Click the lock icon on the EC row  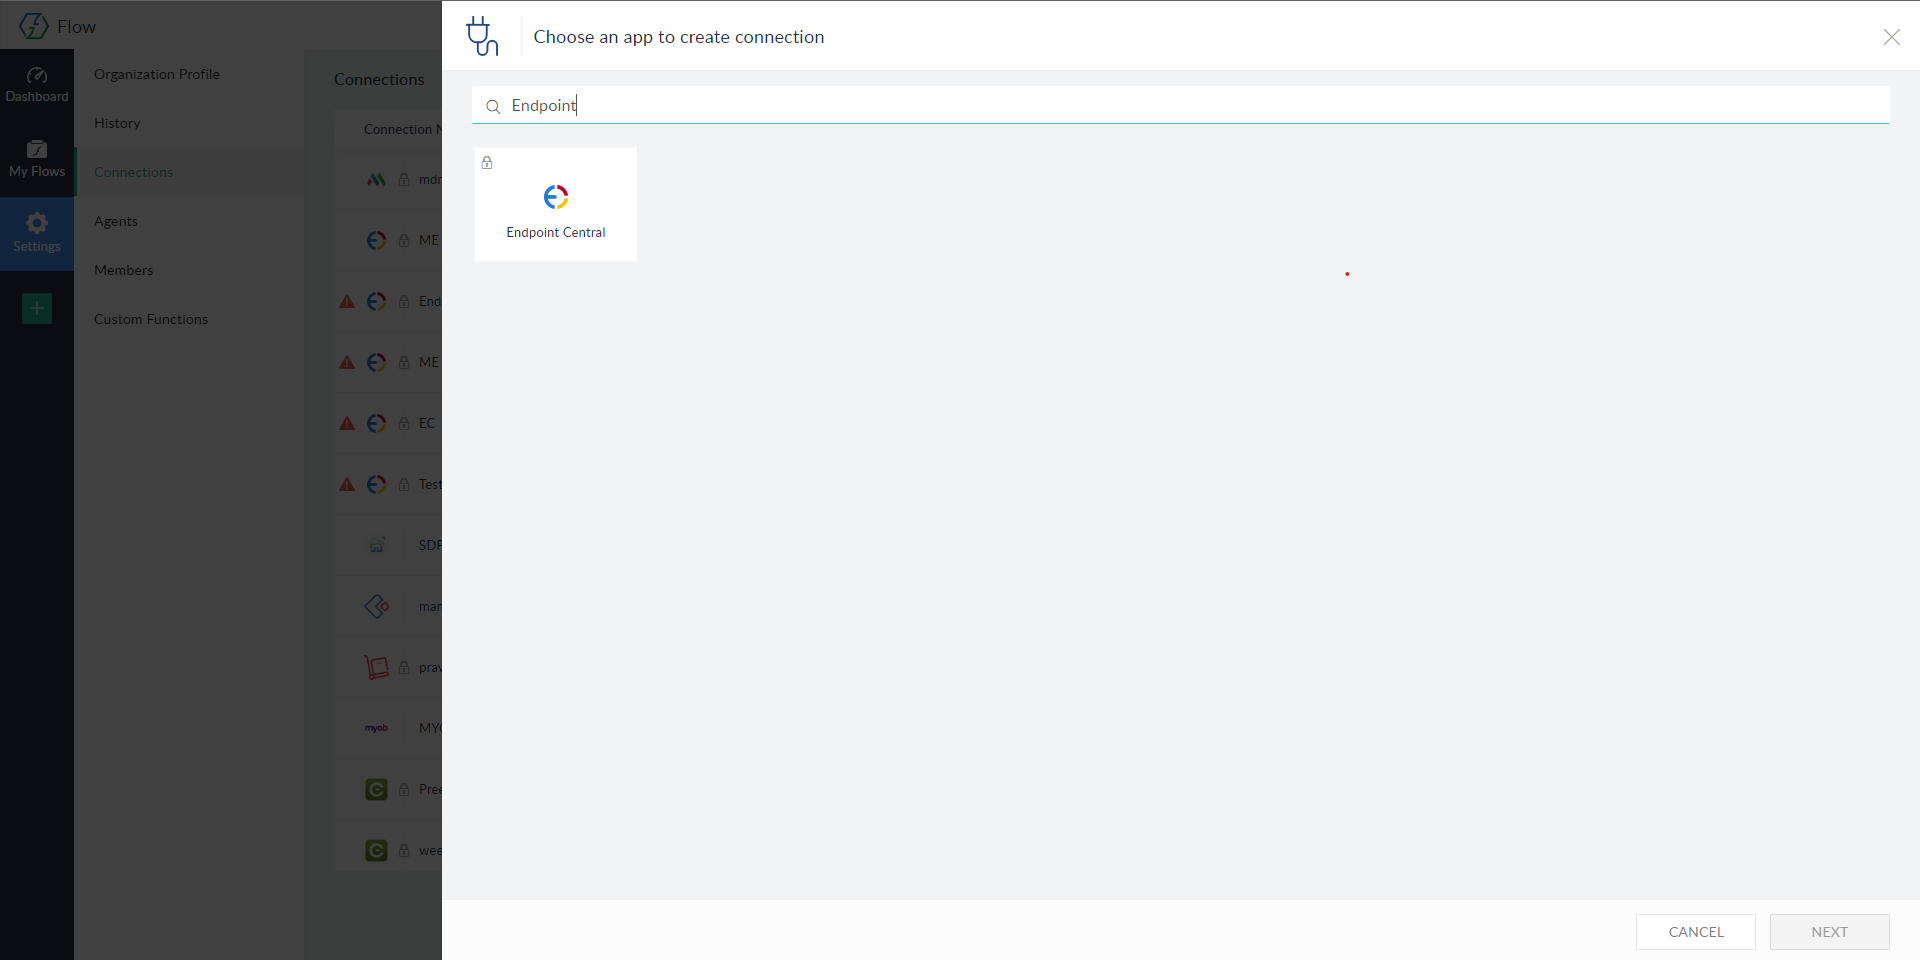404,423
